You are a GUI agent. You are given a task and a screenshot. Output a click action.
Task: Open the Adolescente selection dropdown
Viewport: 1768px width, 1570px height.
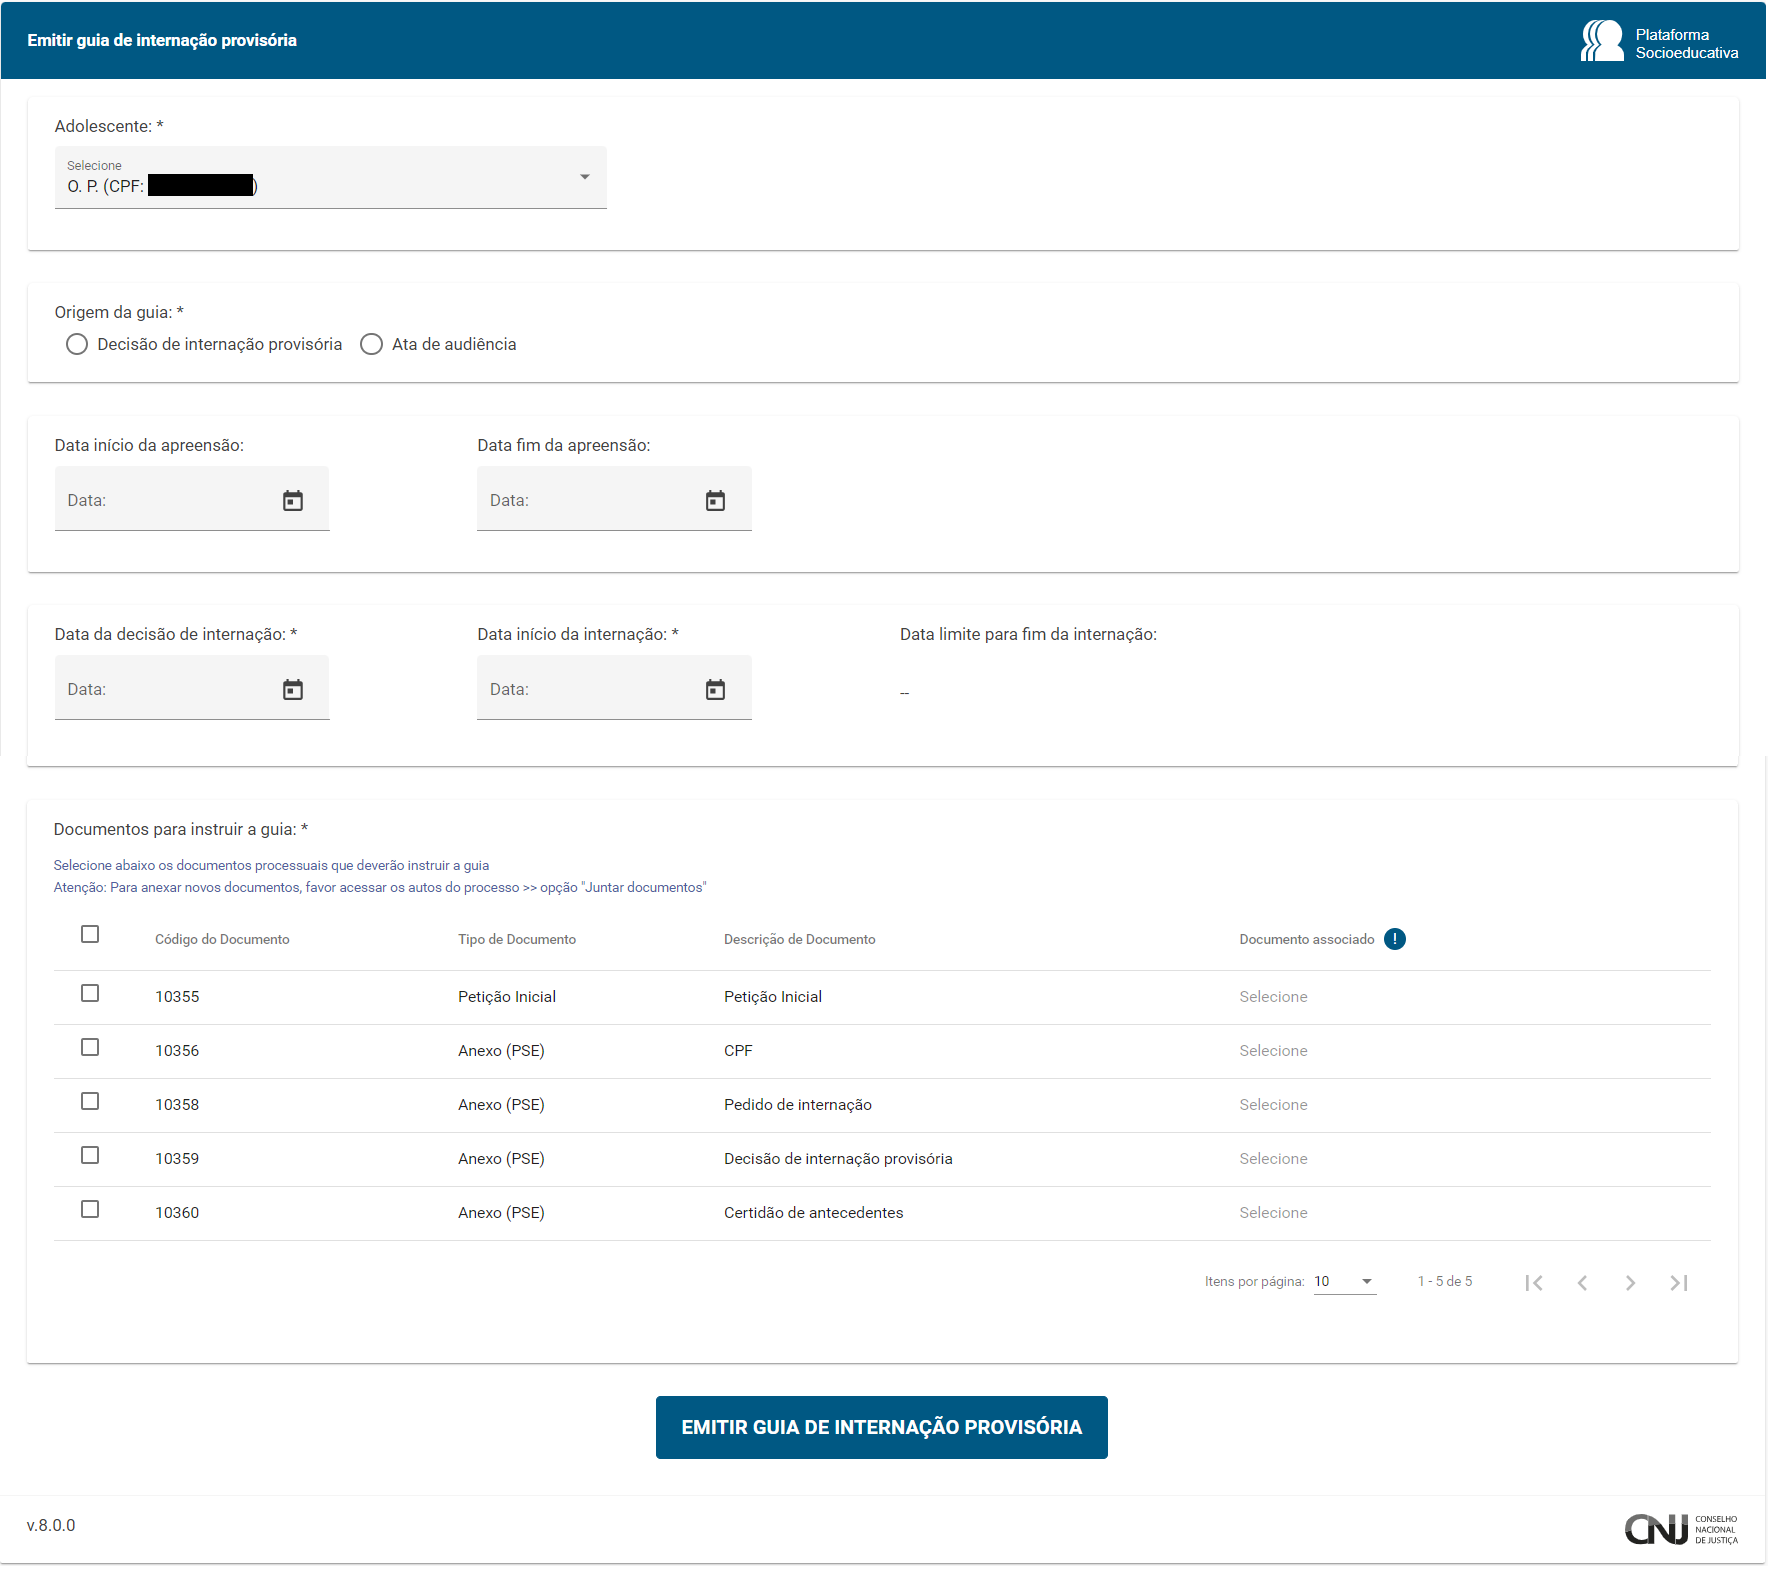[330, 178]
